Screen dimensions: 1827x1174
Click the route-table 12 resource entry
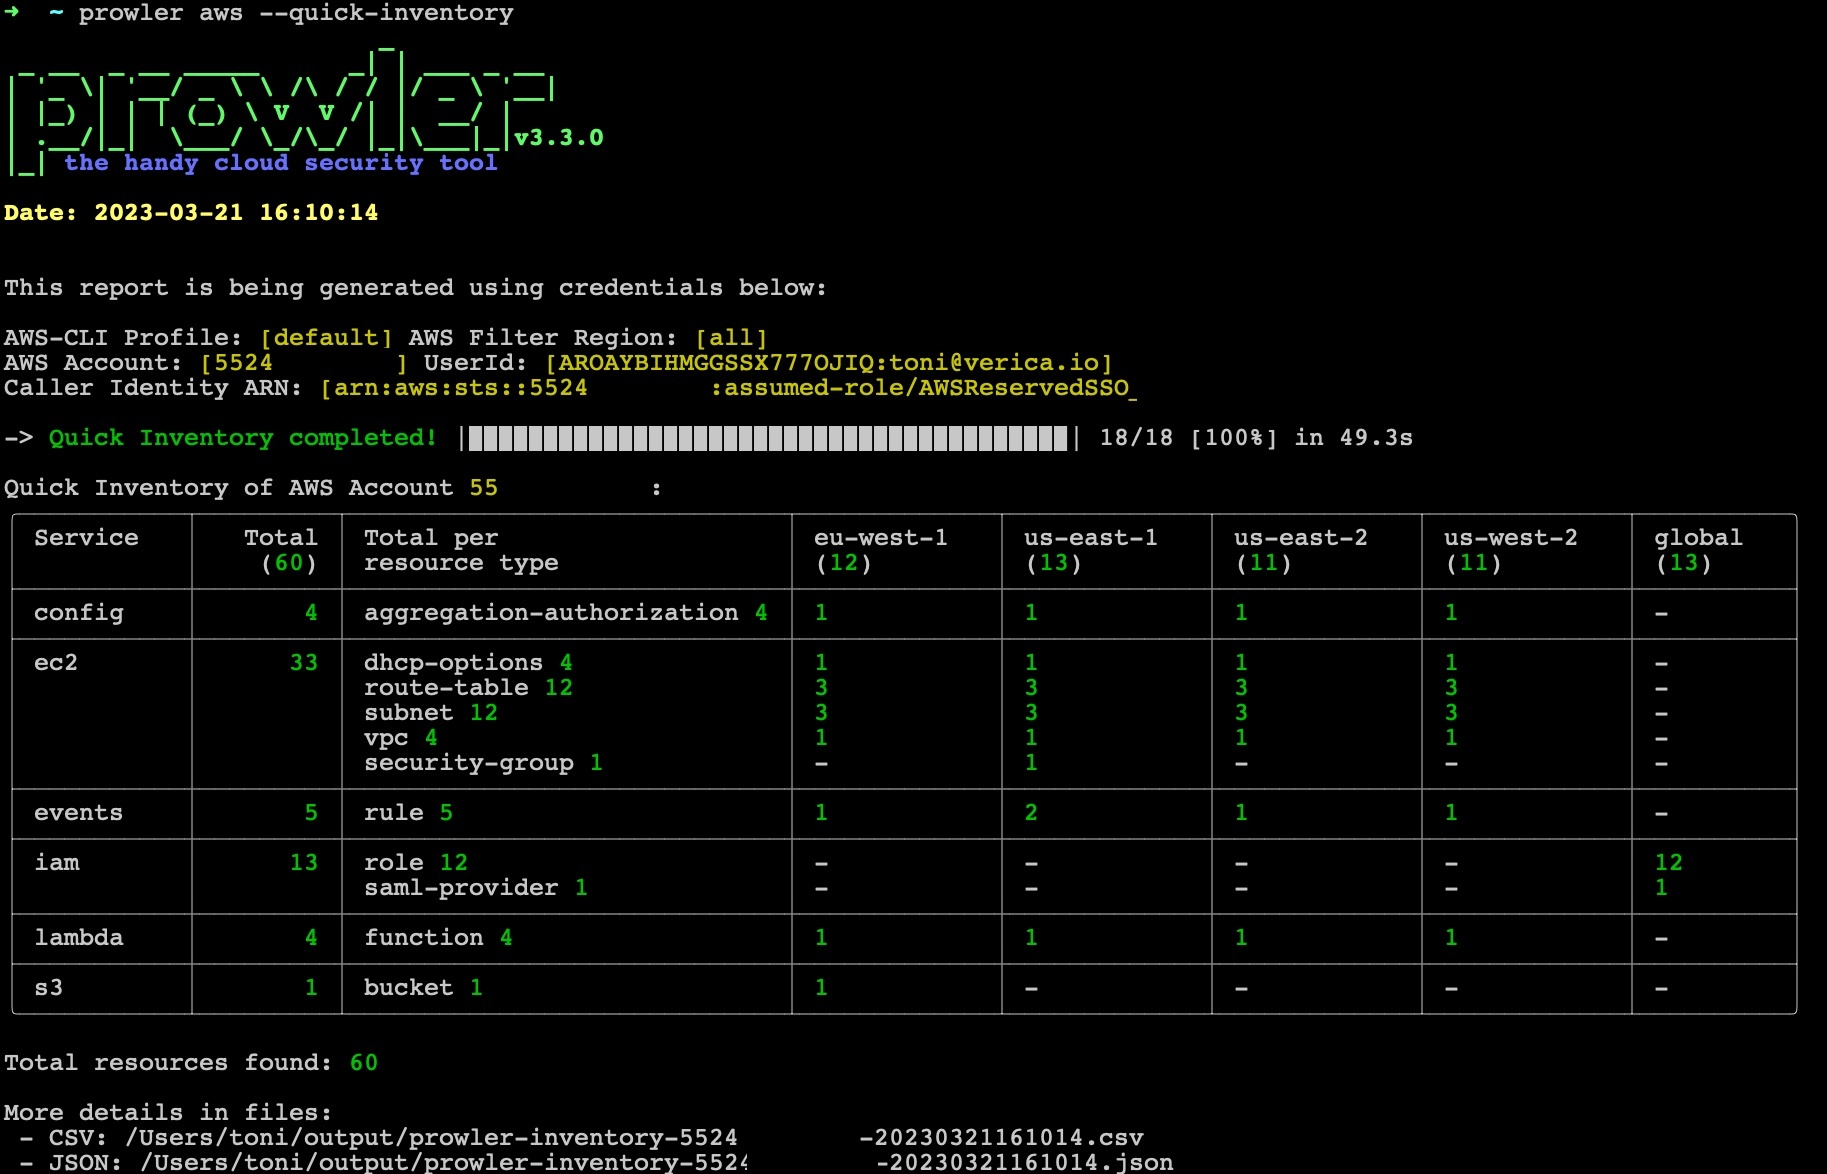coord(468,688)
